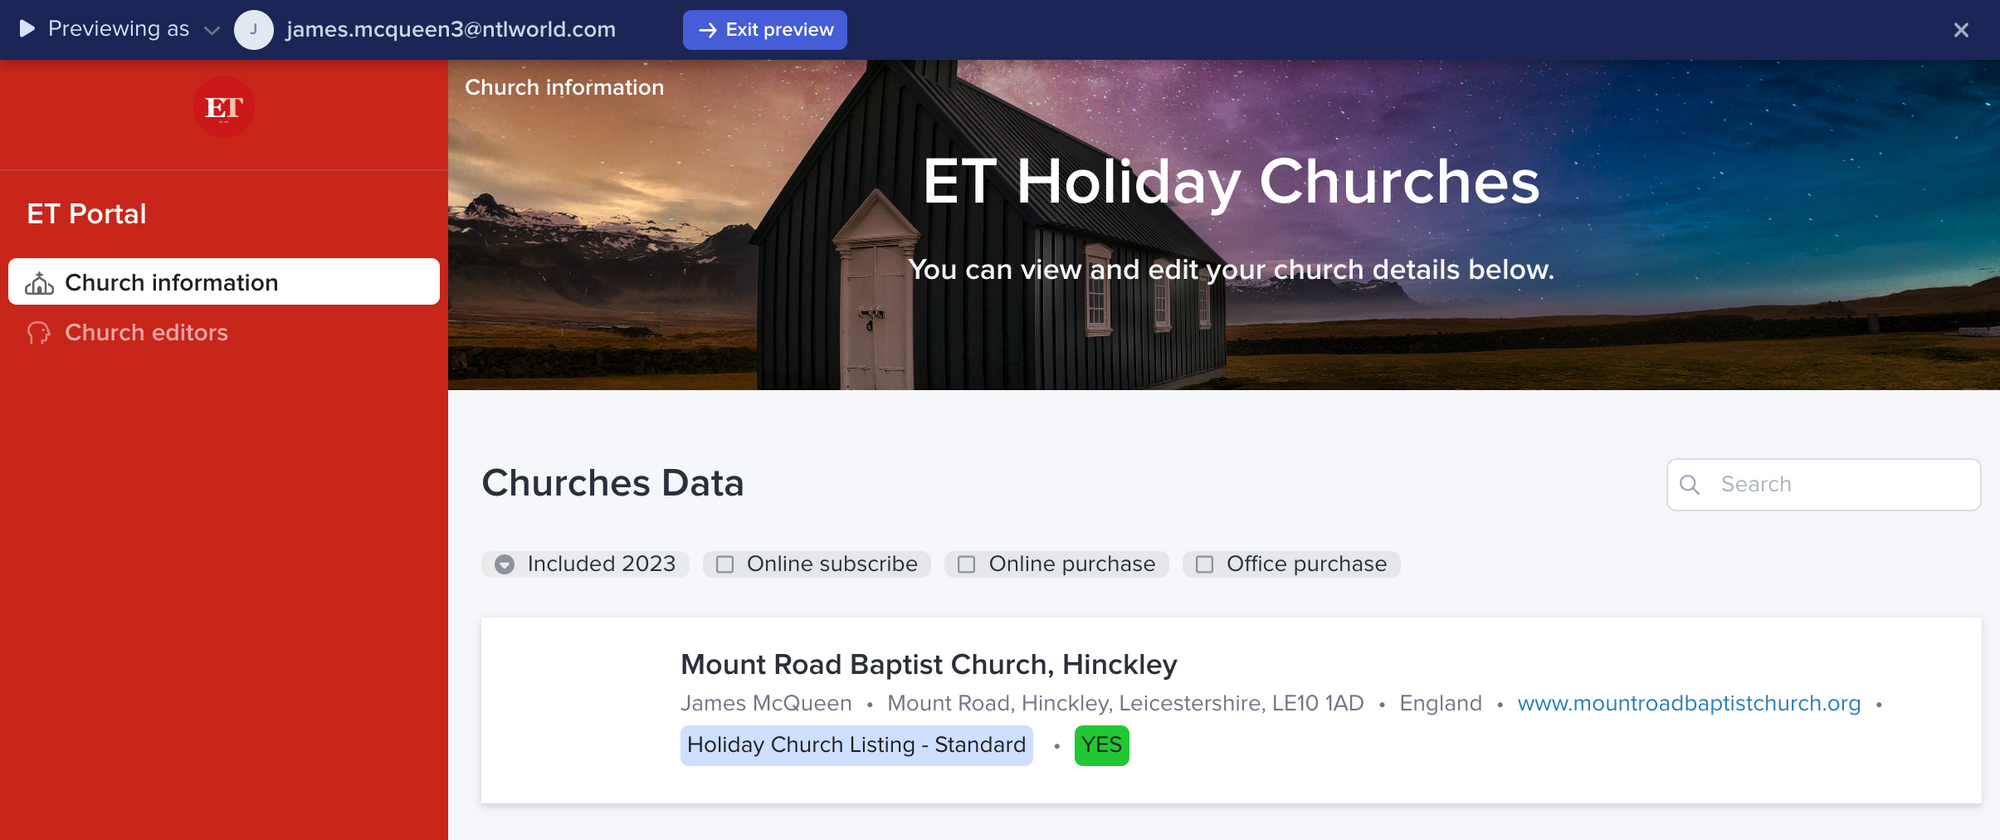The width and height of the screenshot is (2000, 840).
Task: Expand the Previewing as dropdown chevron
Action: click(x=212, y=30)
